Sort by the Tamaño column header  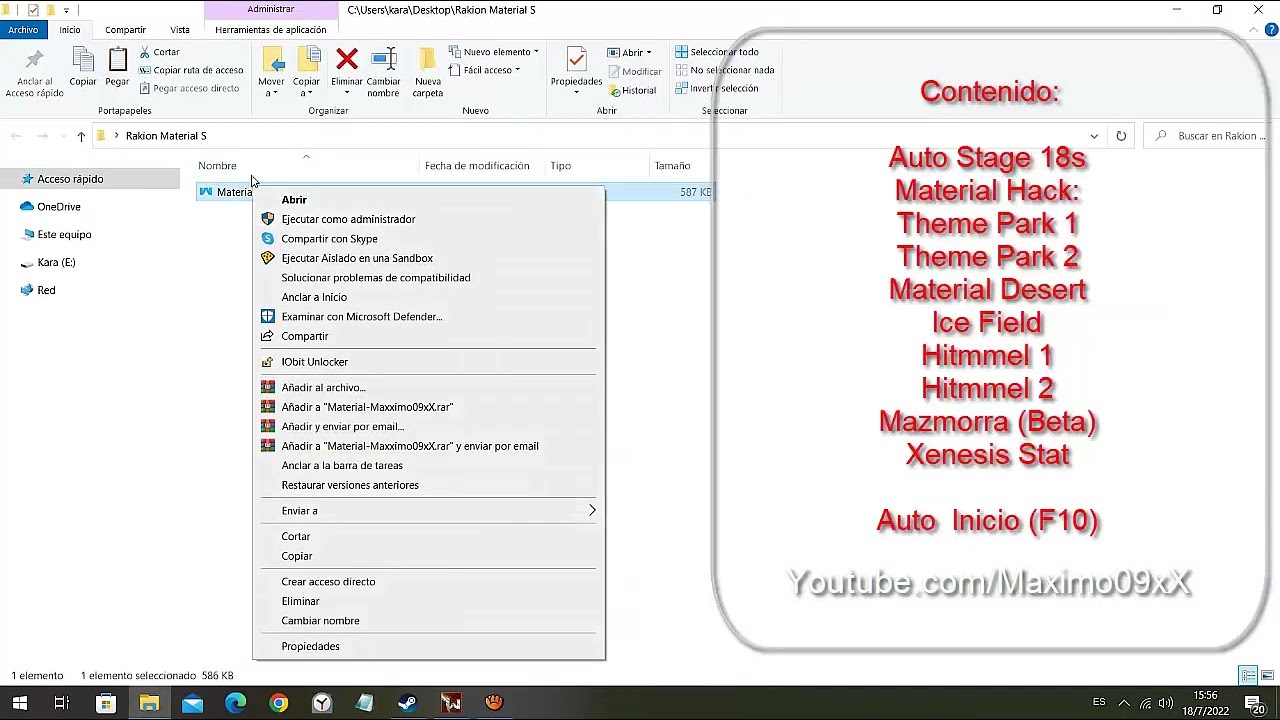[672, 166]
